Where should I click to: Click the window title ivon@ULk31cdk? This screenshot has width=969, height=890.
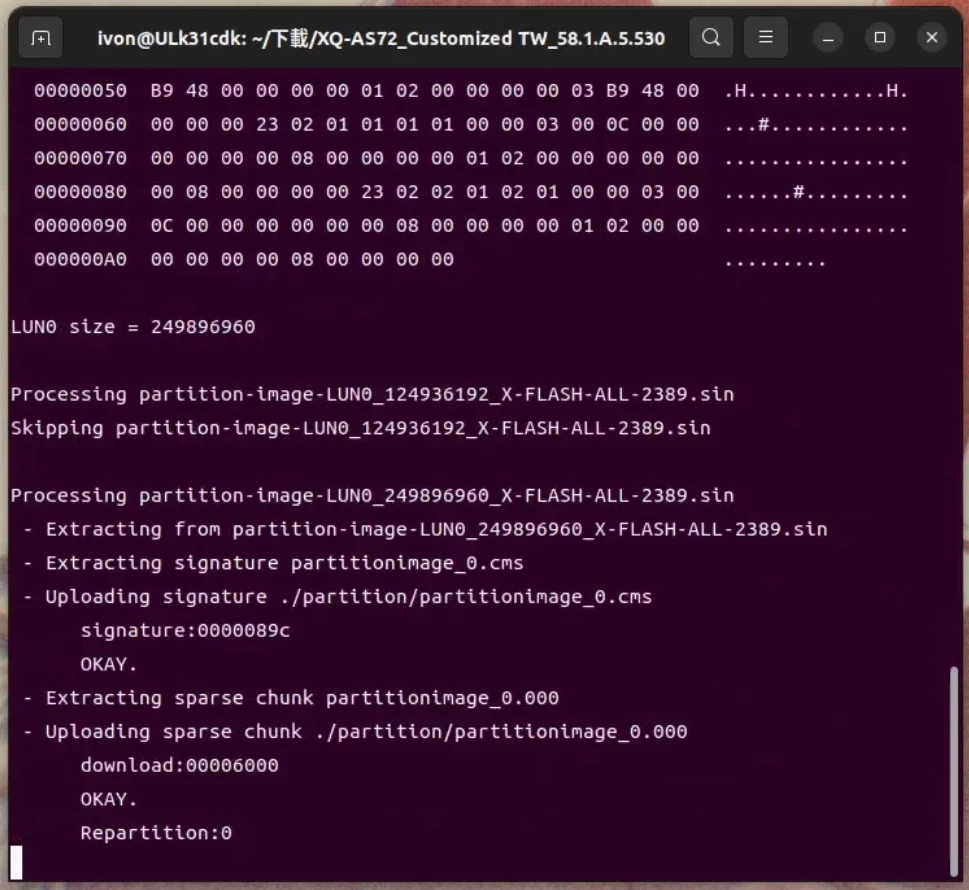380,38
